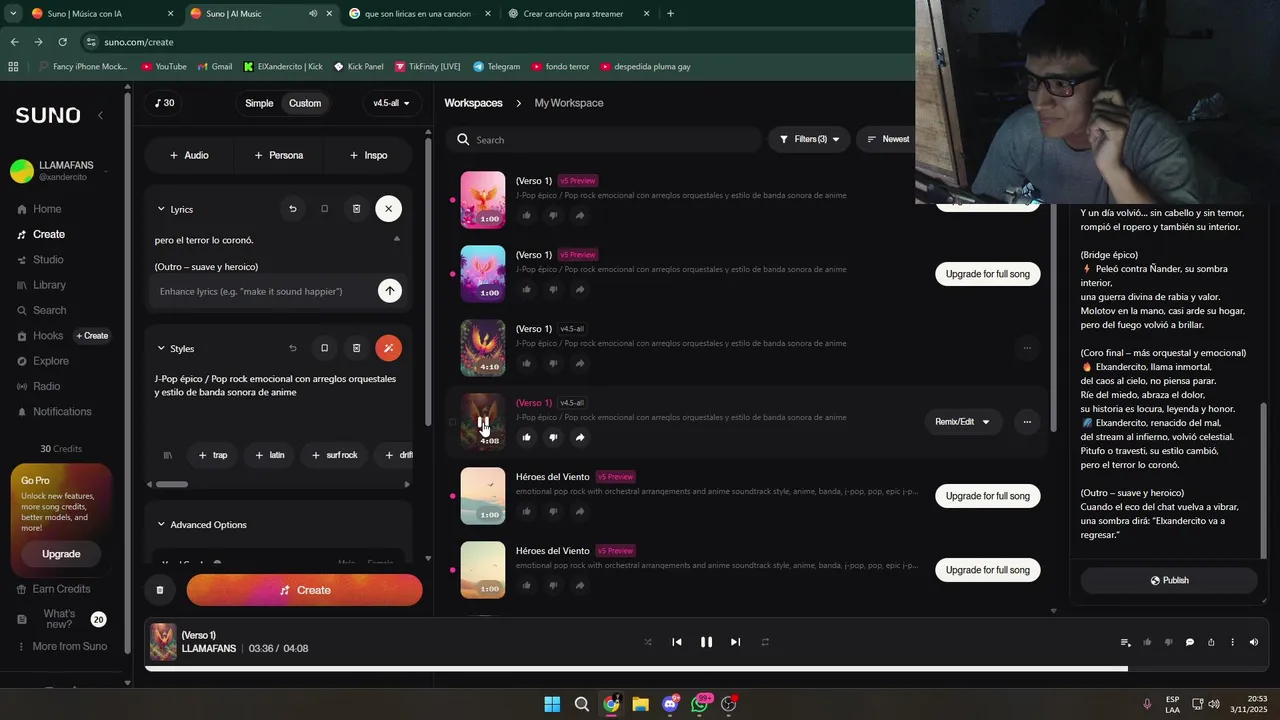
Task: Open My Workspace breadcrumb
Action: [569, 103]
